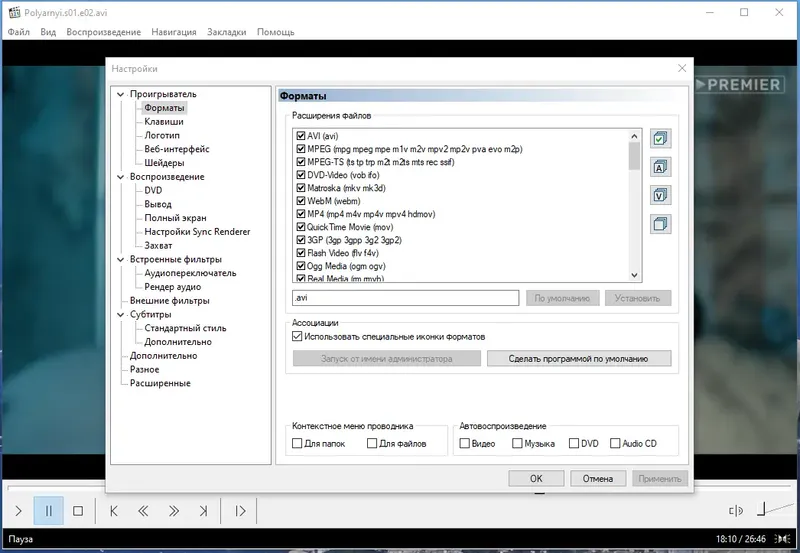
Task: Click the clear-all formats icon button
Action: 660,224
